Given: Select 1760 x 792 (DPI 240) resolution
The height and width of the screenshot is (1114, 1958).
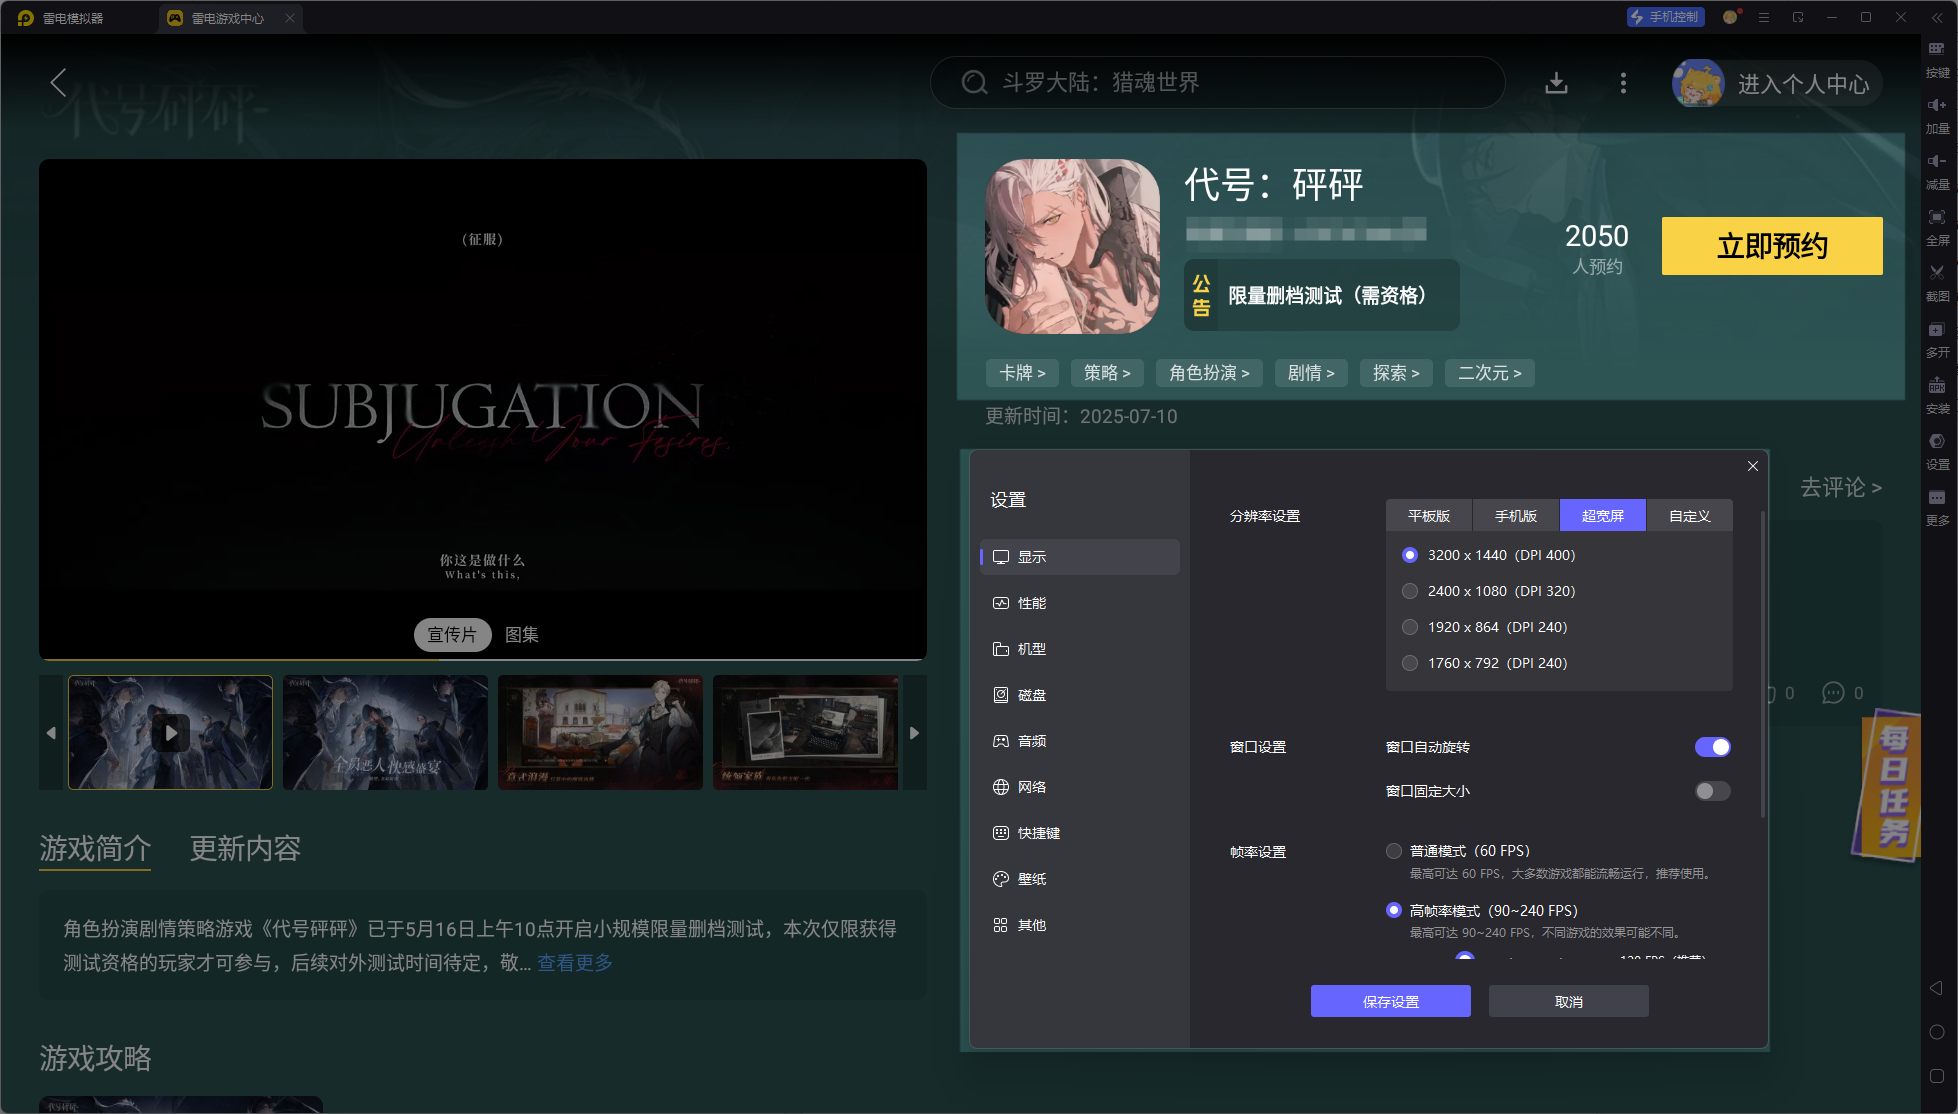Looking at the screenshot, I should (1486, 663).
